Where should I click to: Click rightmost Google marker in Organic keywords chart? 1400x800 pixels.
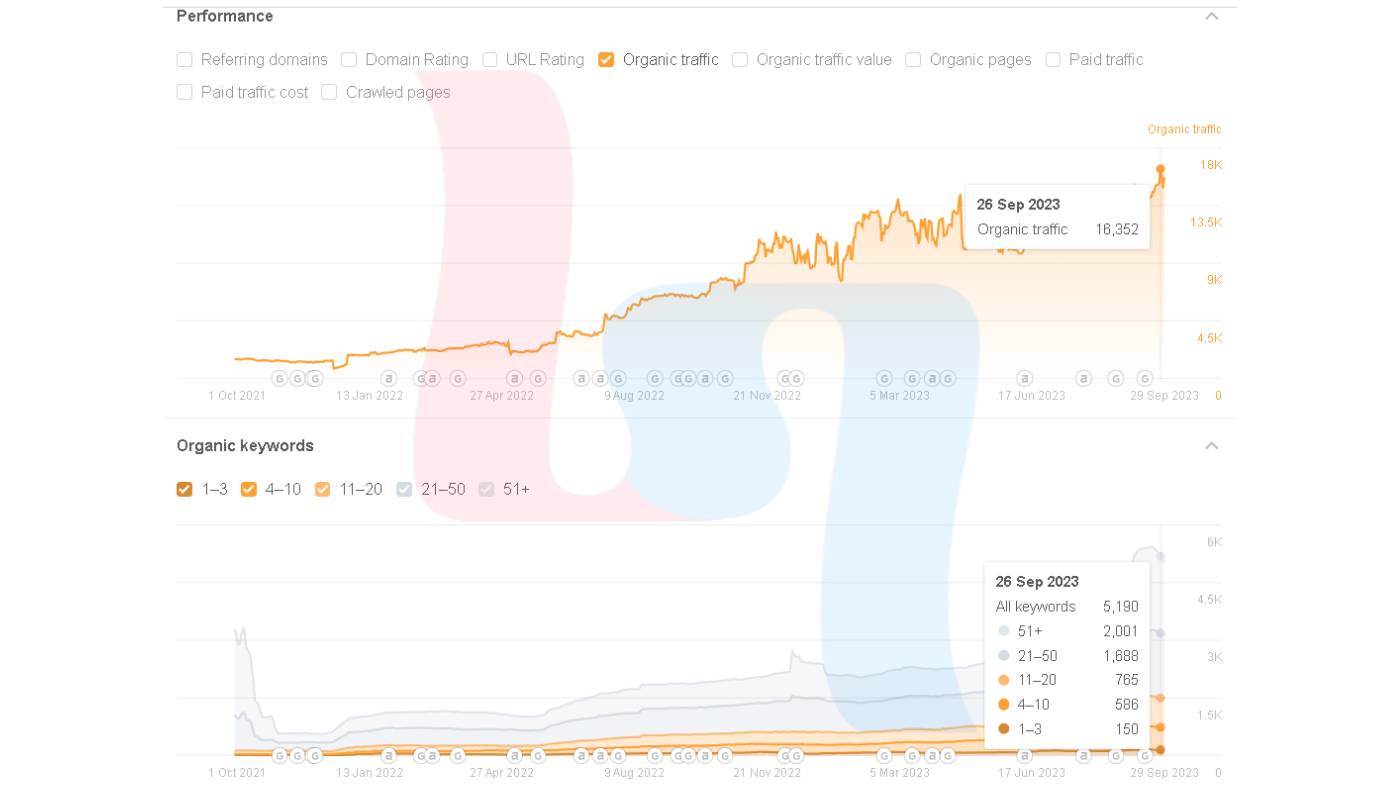(1145, 755)
